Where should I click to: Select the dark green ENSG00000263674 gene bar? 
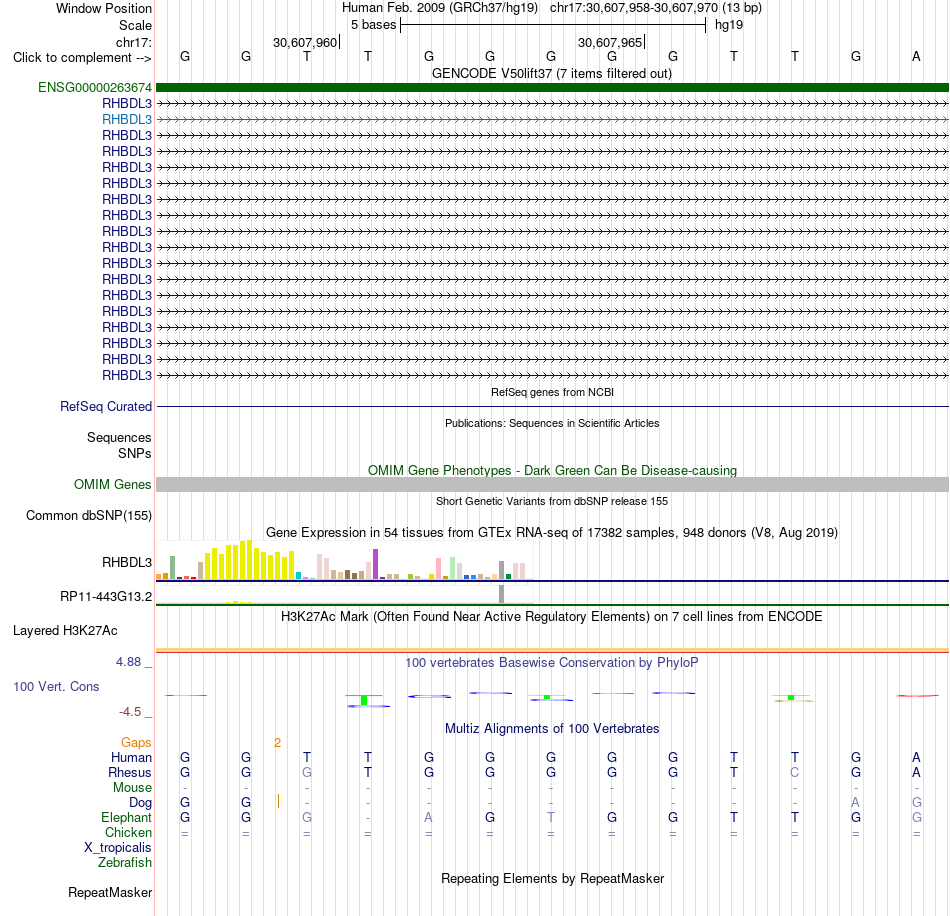pos(552,87)
